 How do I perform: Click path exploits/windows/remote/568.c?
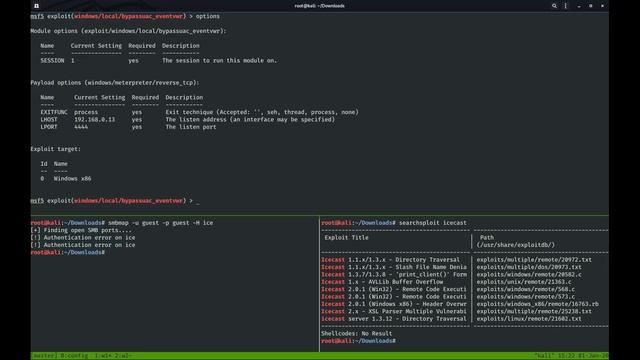pyautogui.click(x=526, y=289)
